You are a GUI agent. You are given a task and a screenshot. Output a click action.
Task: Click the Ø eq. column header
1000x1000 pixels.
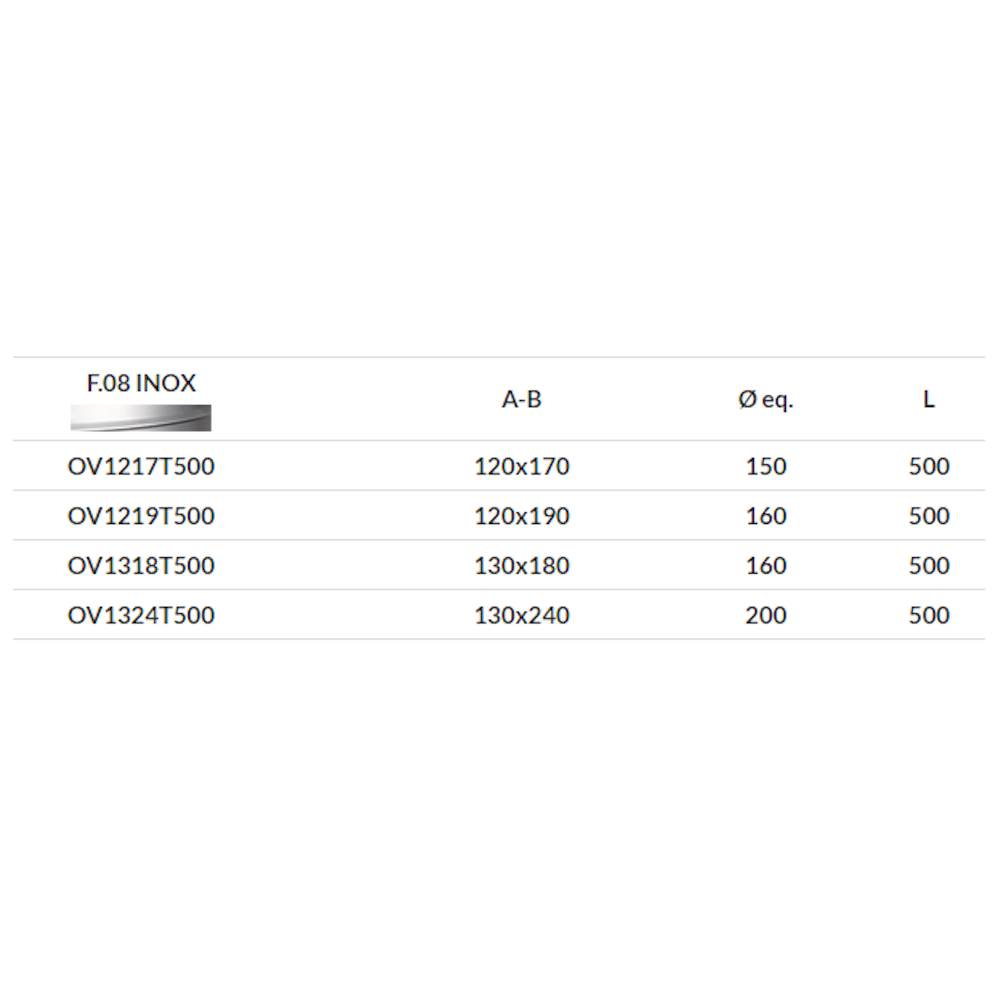766,400
